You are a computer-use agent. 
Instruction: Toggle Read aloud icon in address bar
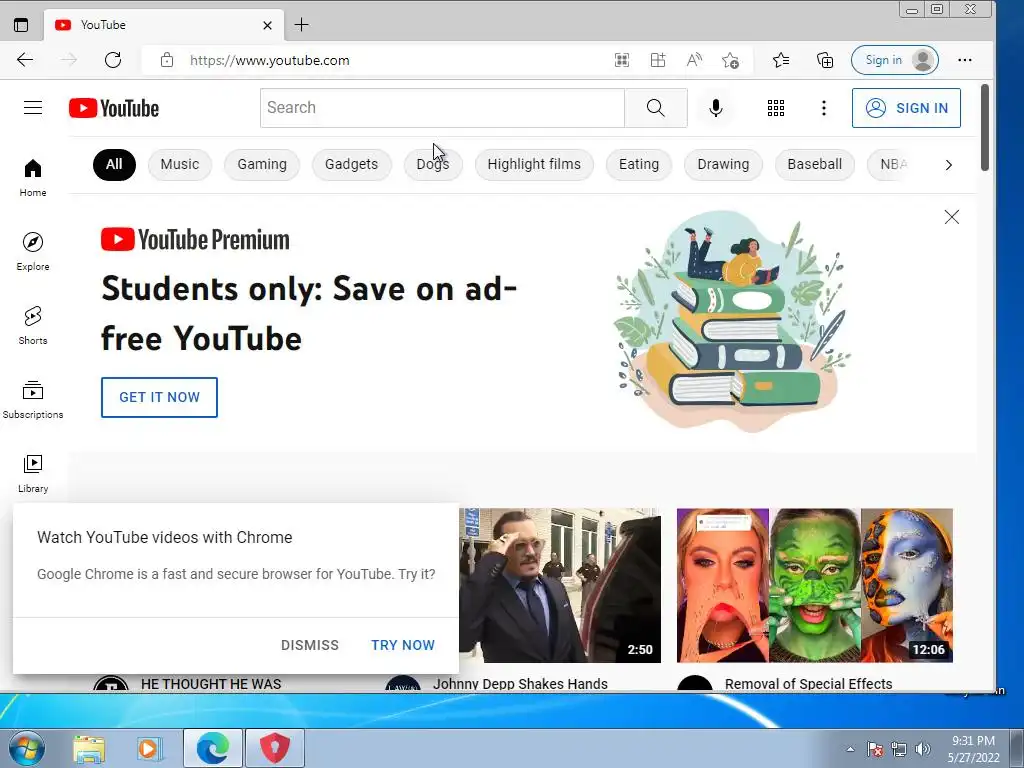[694, 60]
